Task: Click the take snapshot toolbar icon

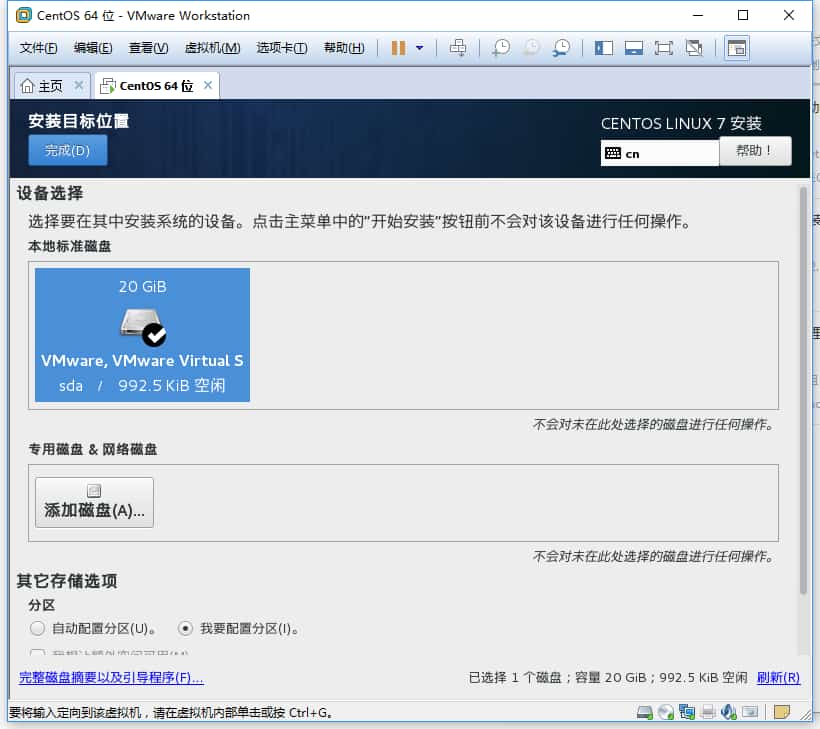Action: pyautogui.click(x=501, y=48)
